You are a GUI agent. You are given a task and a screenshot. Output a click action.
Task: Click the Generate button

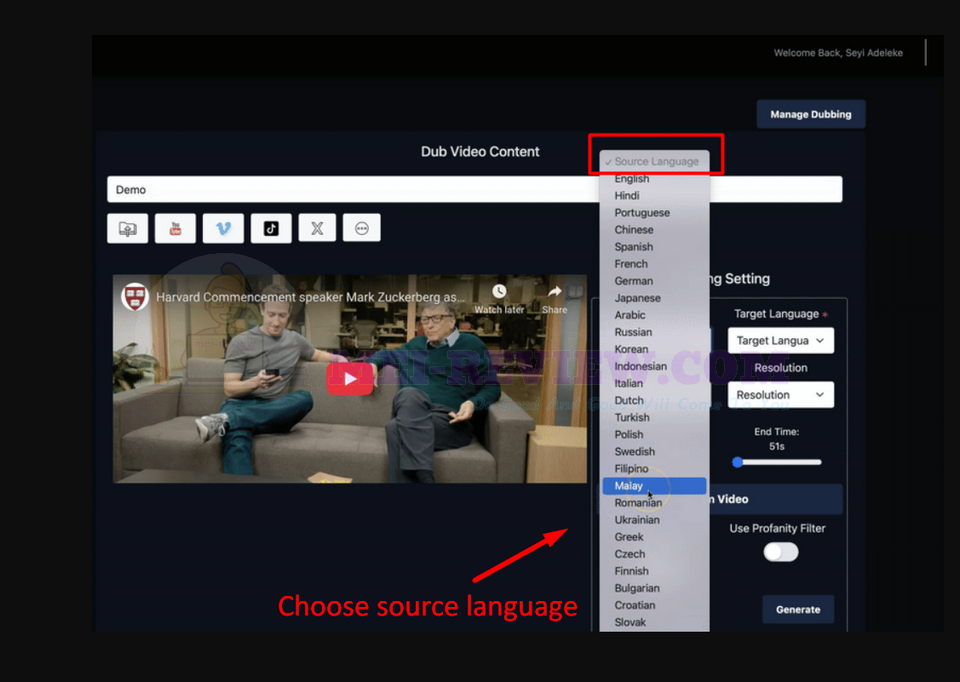point(798,609)
